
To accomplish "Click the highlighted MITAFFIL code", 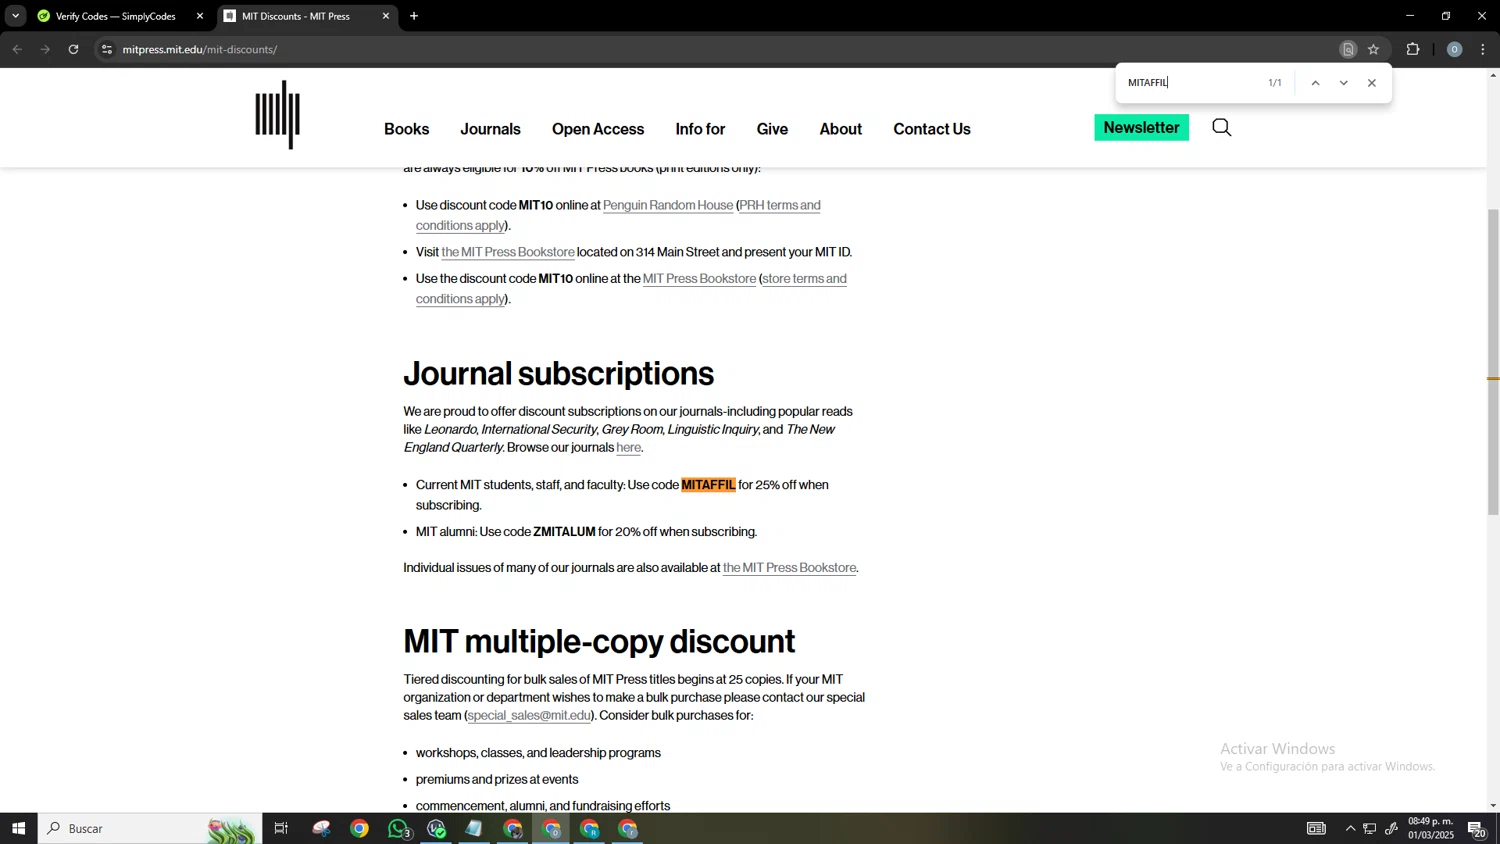I will coord(708,485).
